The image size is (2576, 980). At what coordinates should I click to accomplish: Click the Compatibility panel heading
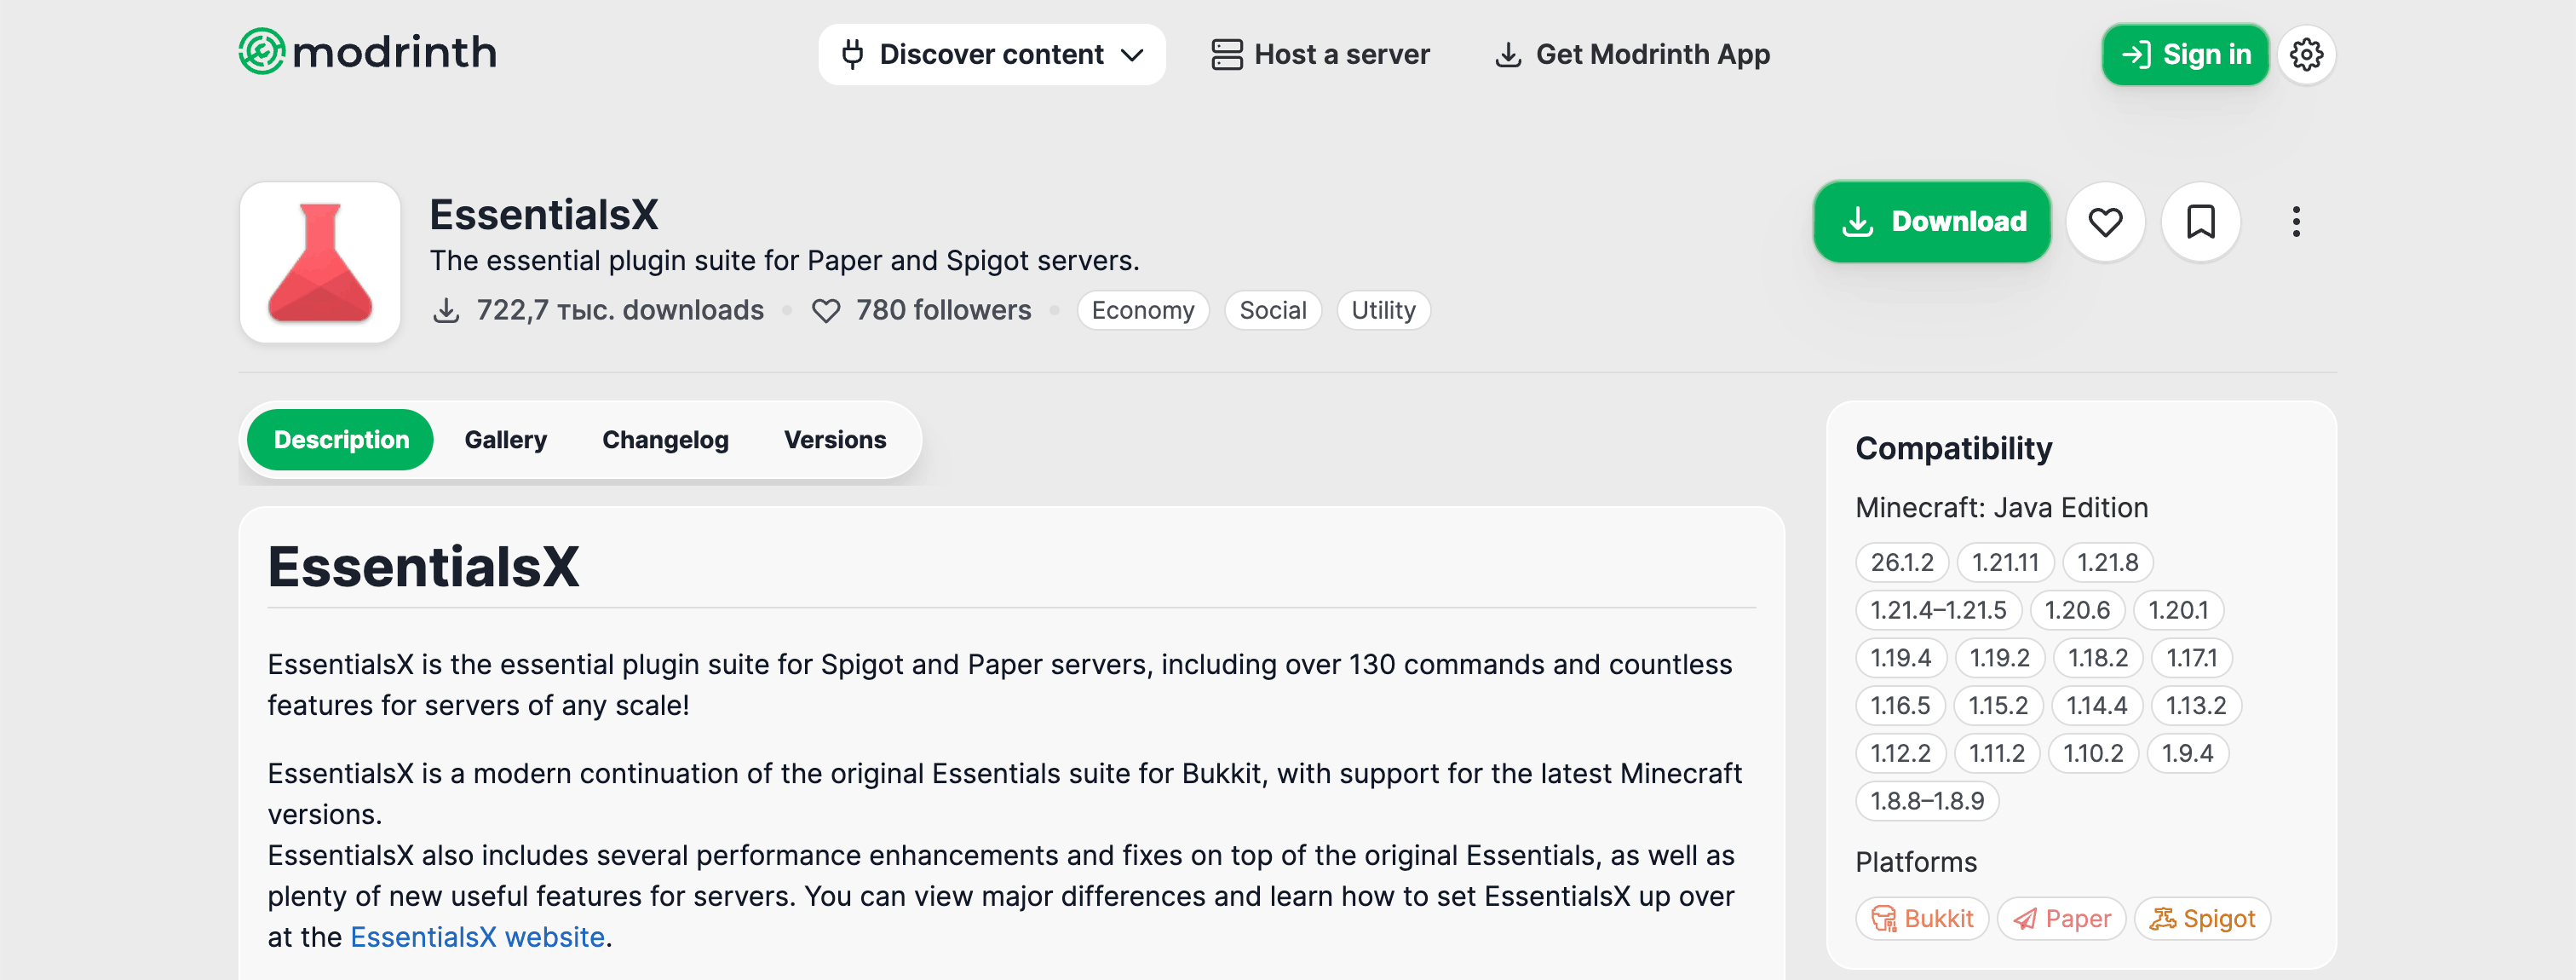tap(1953, 448)
